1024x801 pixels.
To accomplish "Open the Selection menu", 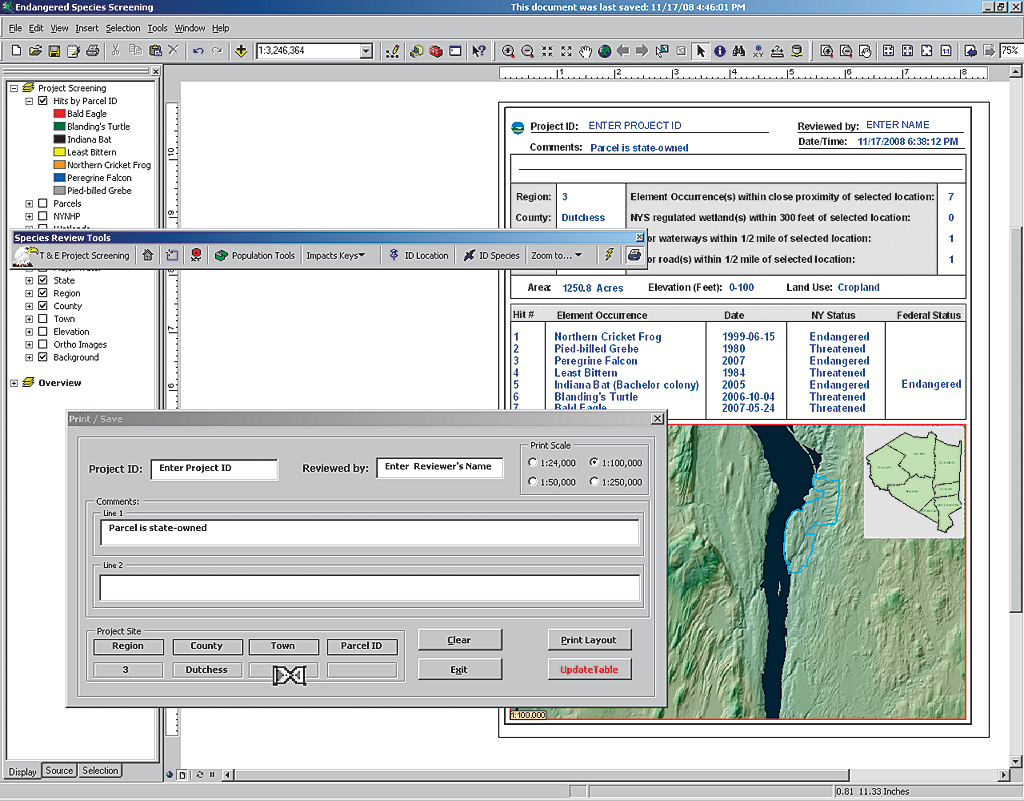I will point(123,28).
